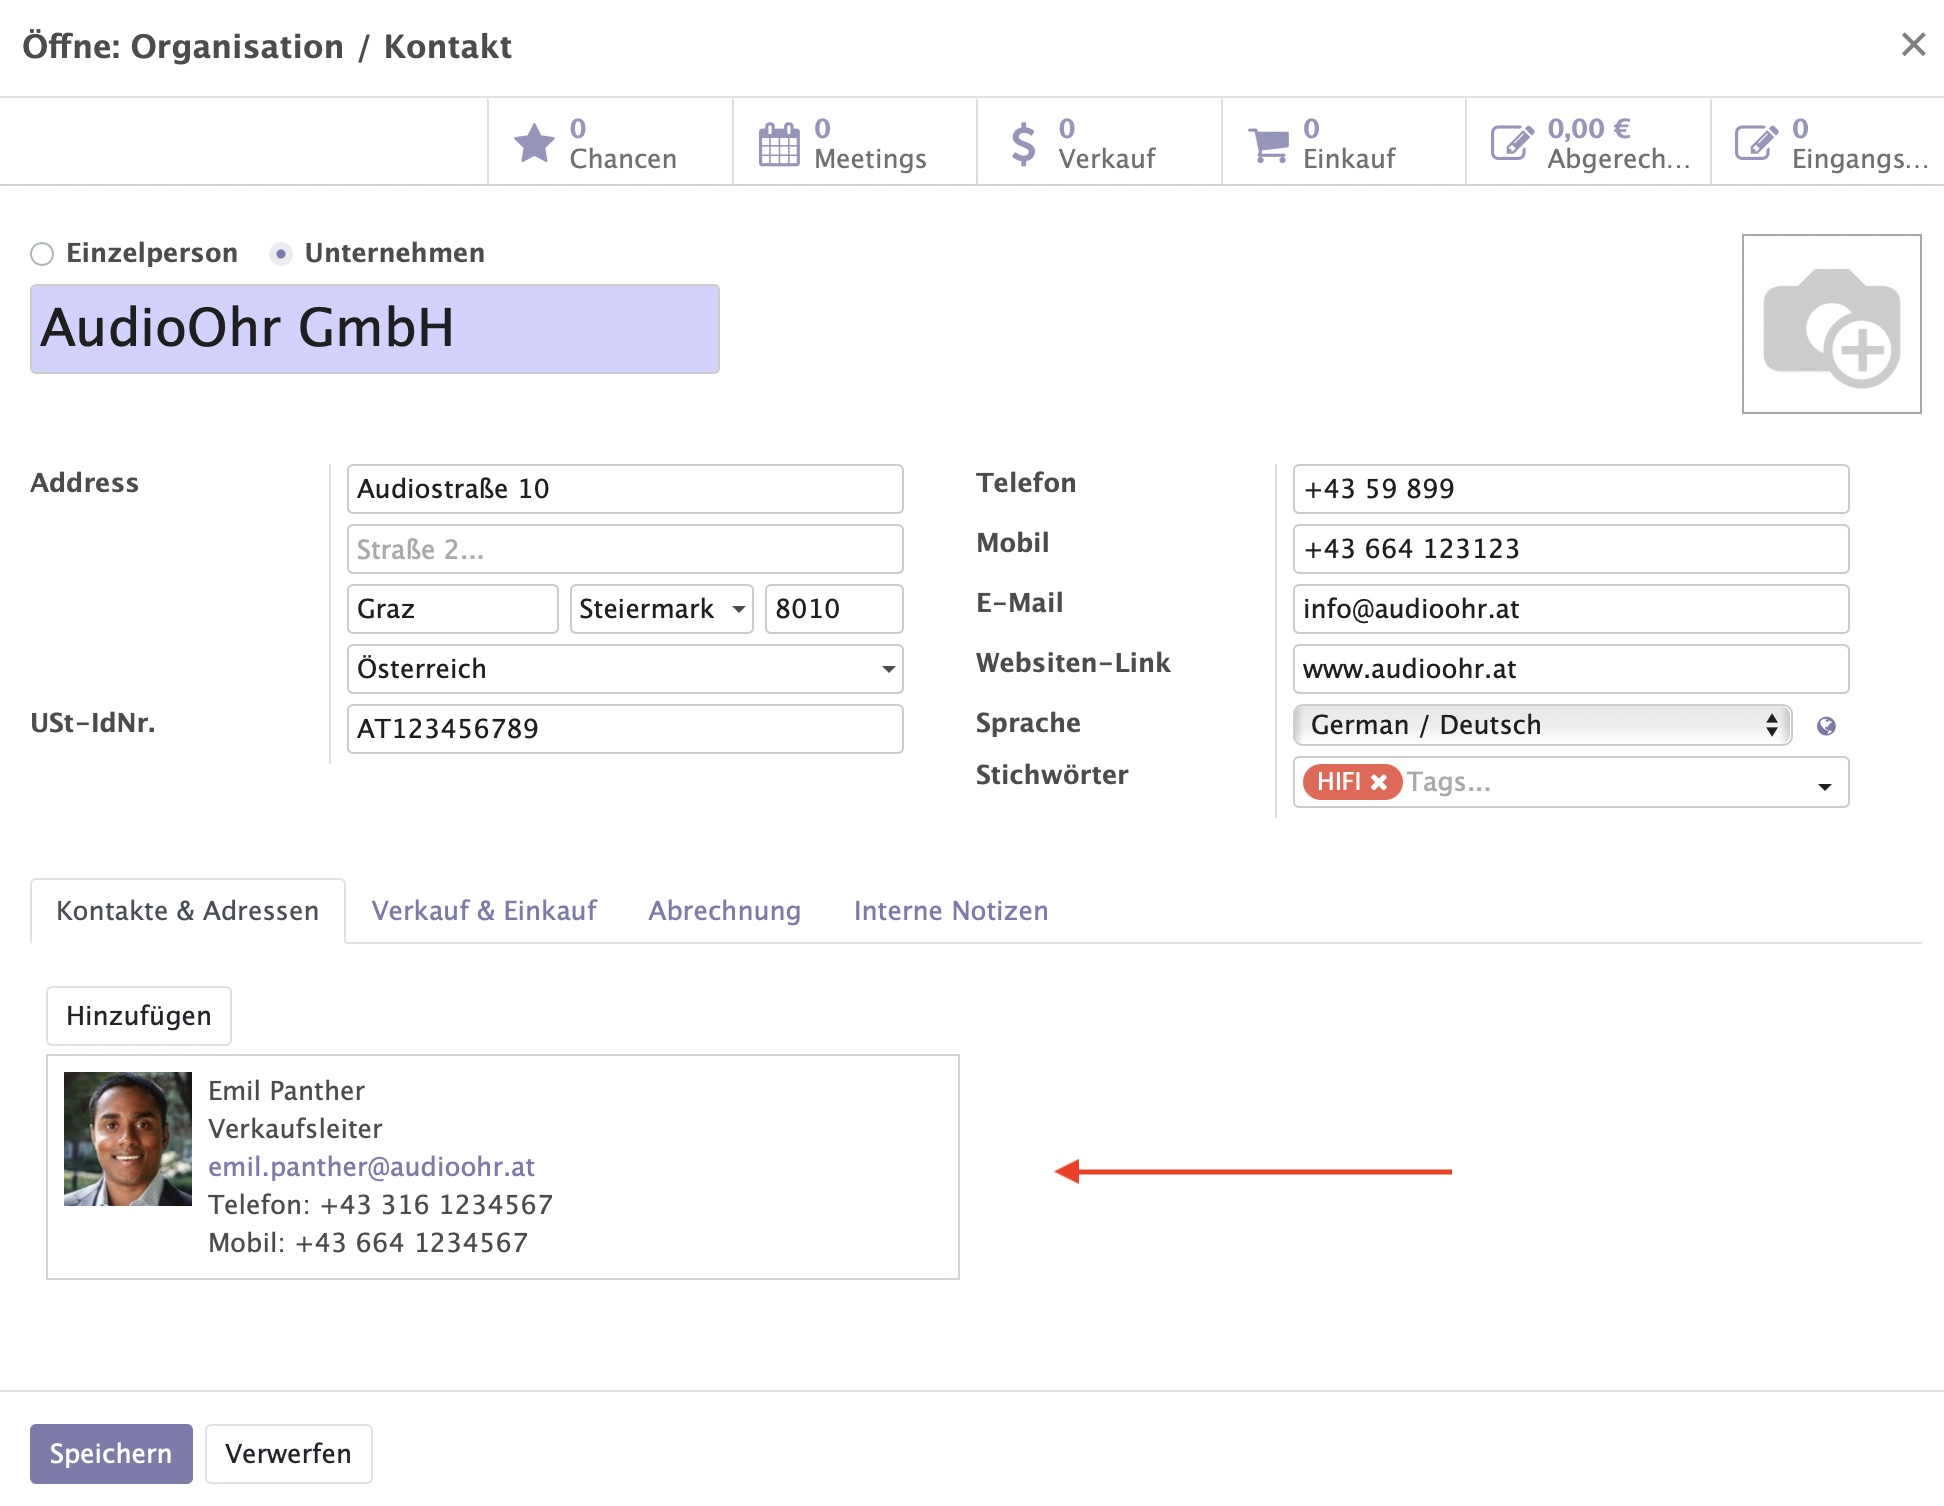The width and height of the screenshot is (1944, 1506).
Task: Click the Audiostraße 10 street field
Action: [625, 489]
